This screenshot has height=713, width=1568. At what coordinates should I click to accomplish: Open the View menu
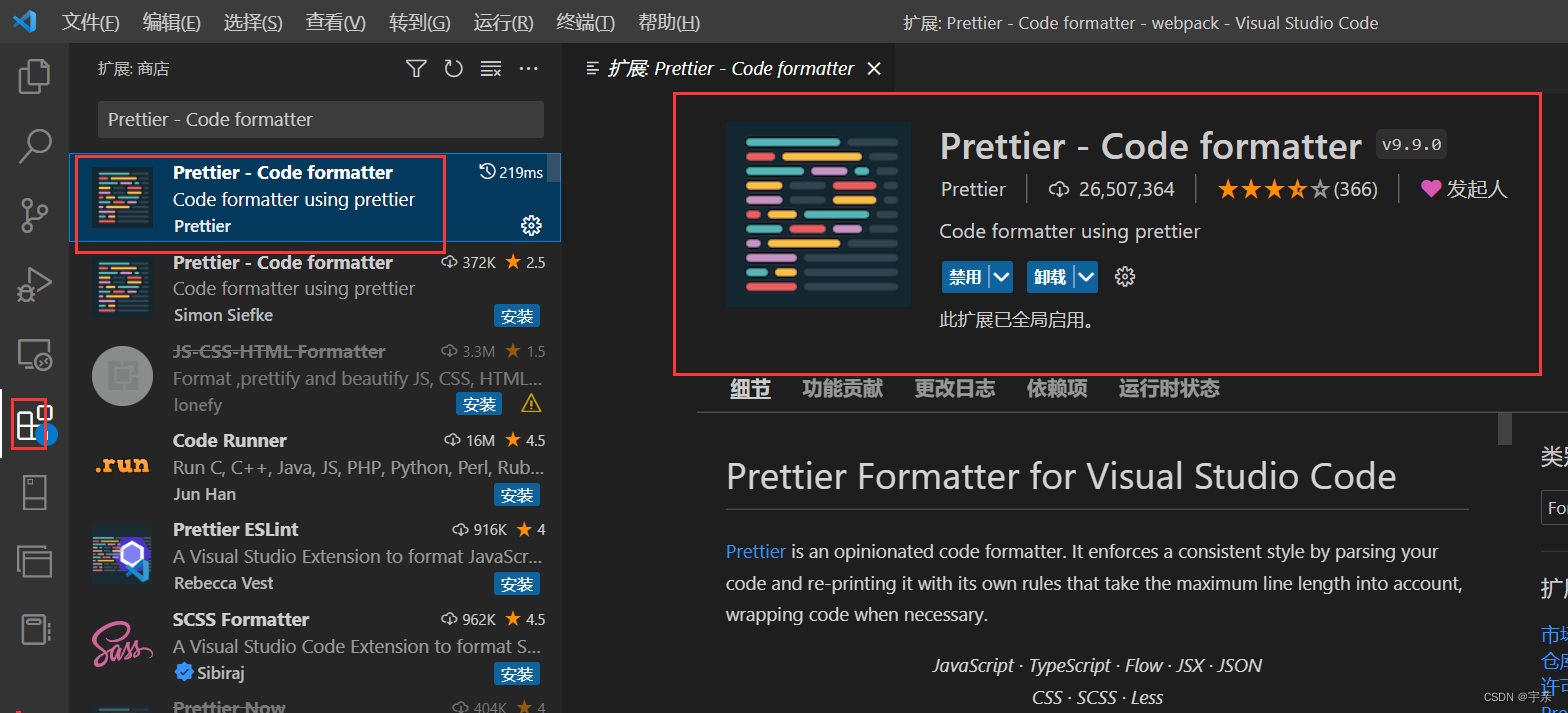pyautogui.click(x=335, y=22)
